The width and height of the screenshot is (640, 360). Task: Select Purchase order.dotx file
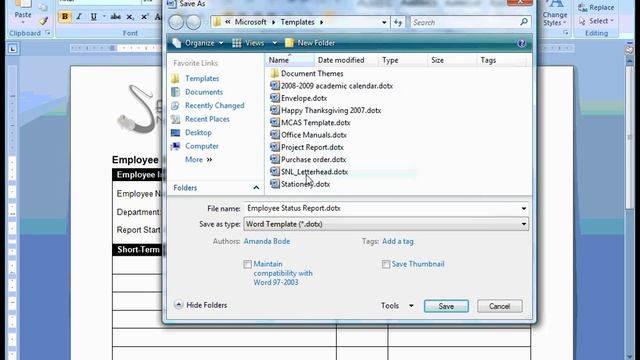point(308,160)
